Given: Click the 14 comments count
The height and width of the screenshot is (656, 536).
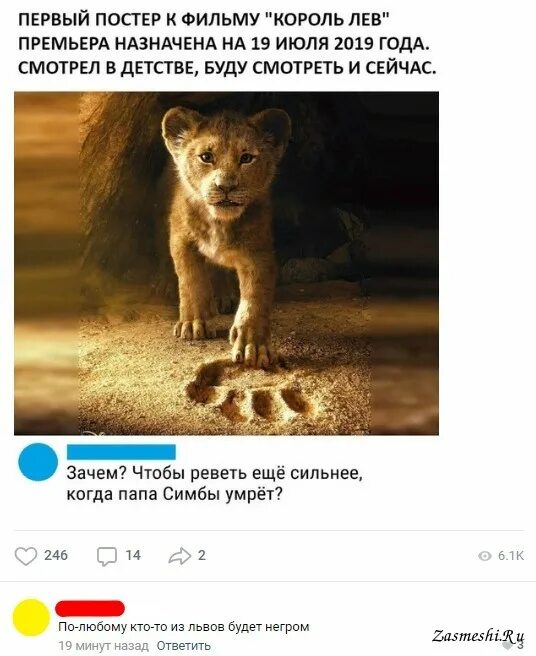Looking at the screenshot, I should (133, 555).
